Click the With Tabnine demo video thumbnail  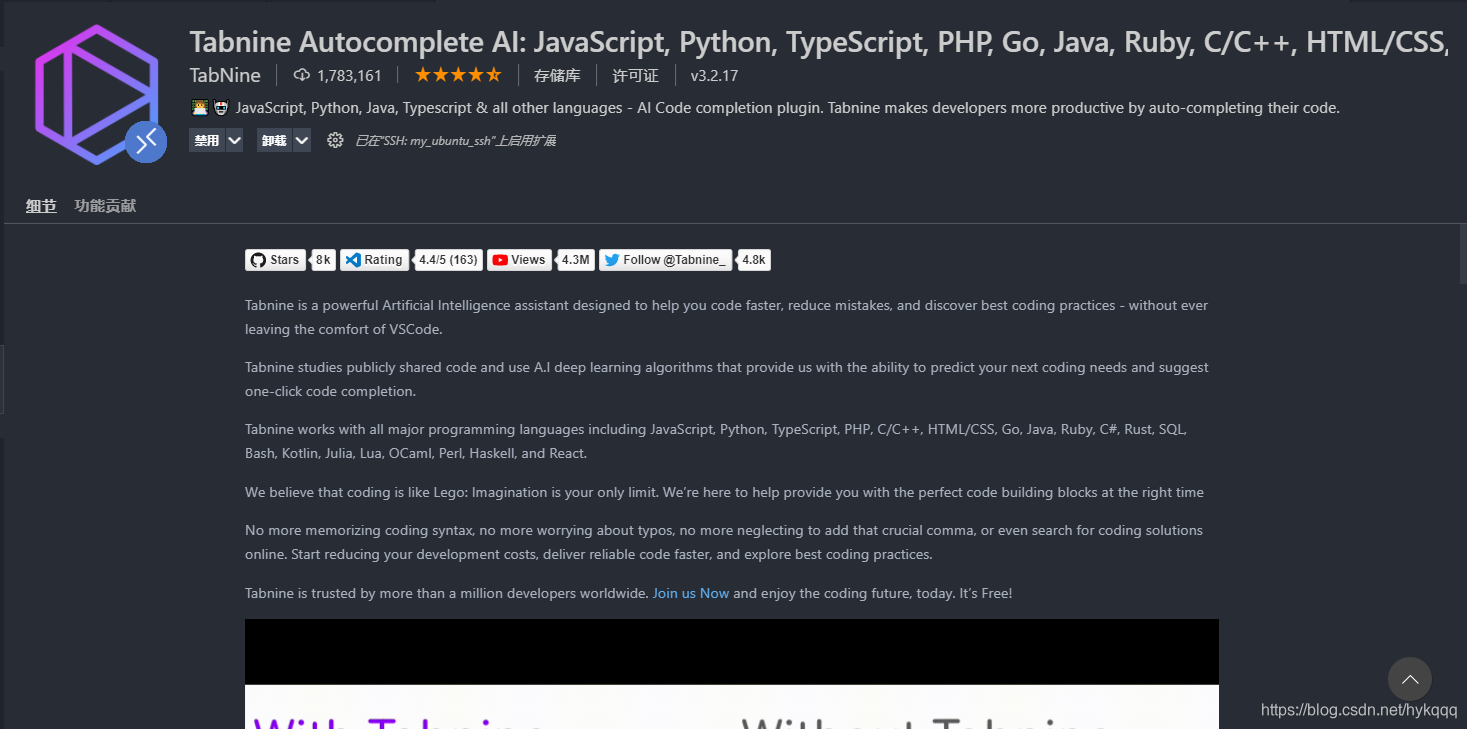click(732, 674)
